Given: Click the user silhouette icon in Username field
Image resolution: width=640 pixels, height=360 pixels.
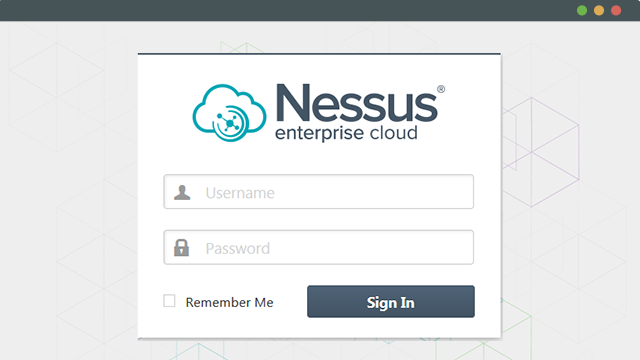Looking at the screenshot, I should pyautogui.click(x=182, y=192).
